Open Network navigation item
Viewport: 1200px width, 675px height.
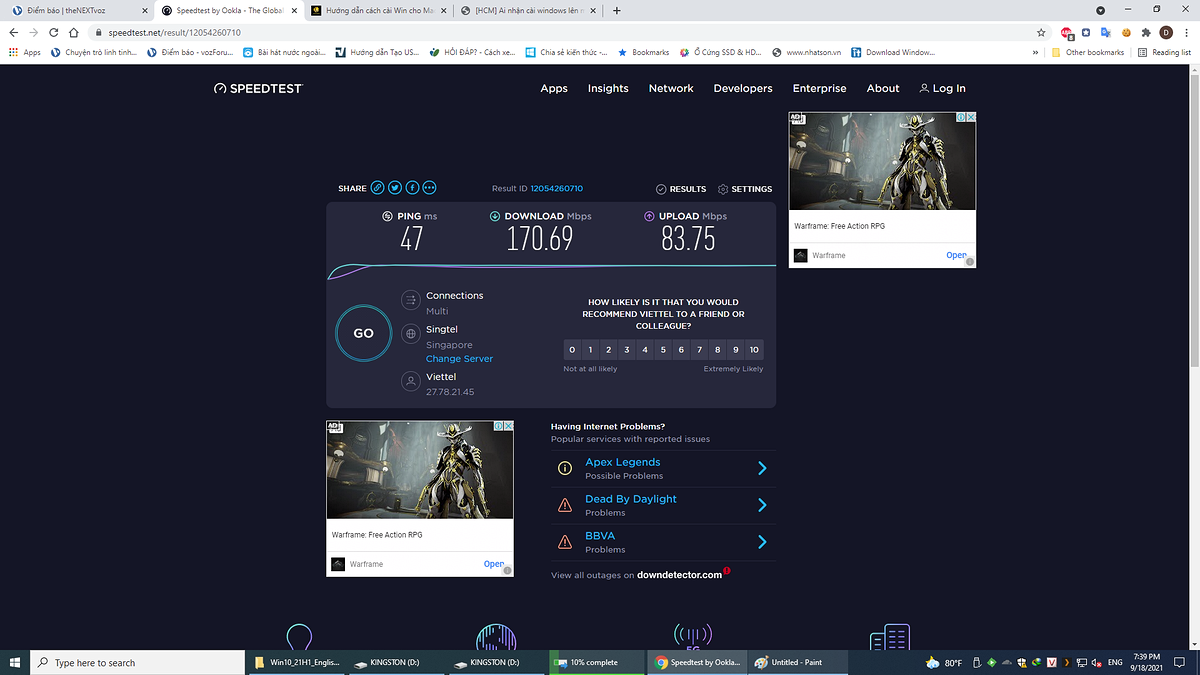click(671, 88)
